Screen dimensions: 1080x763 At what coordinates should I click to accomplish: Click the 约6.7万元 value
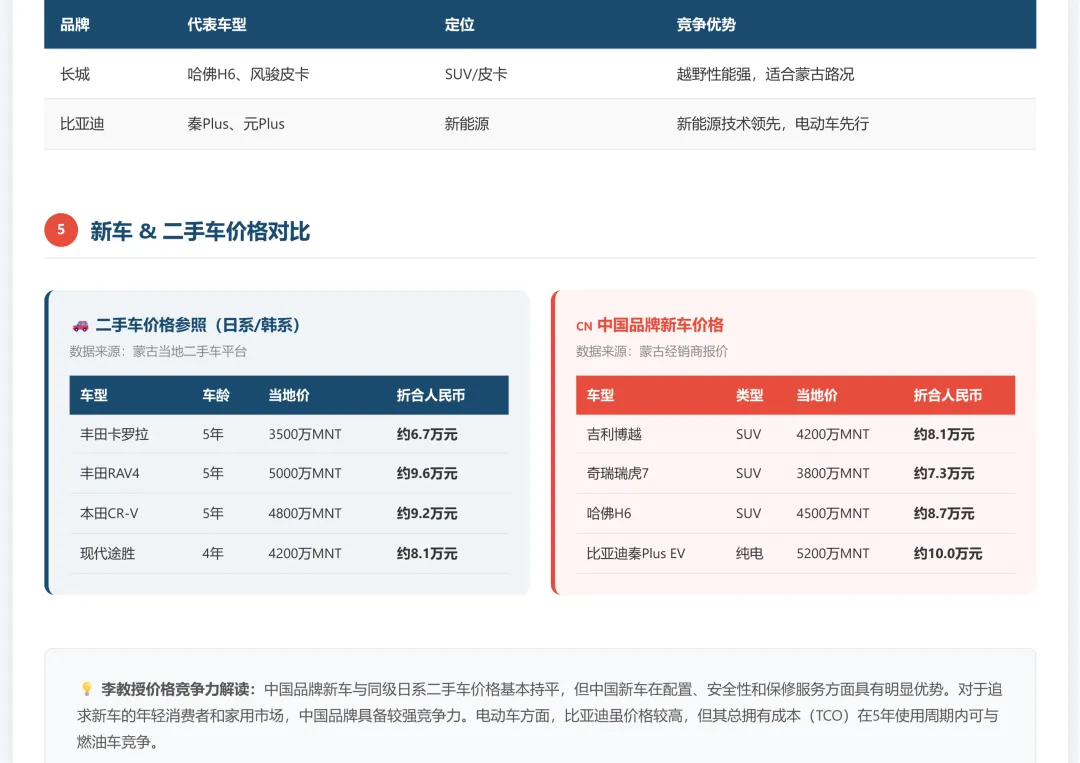[427, 435]
